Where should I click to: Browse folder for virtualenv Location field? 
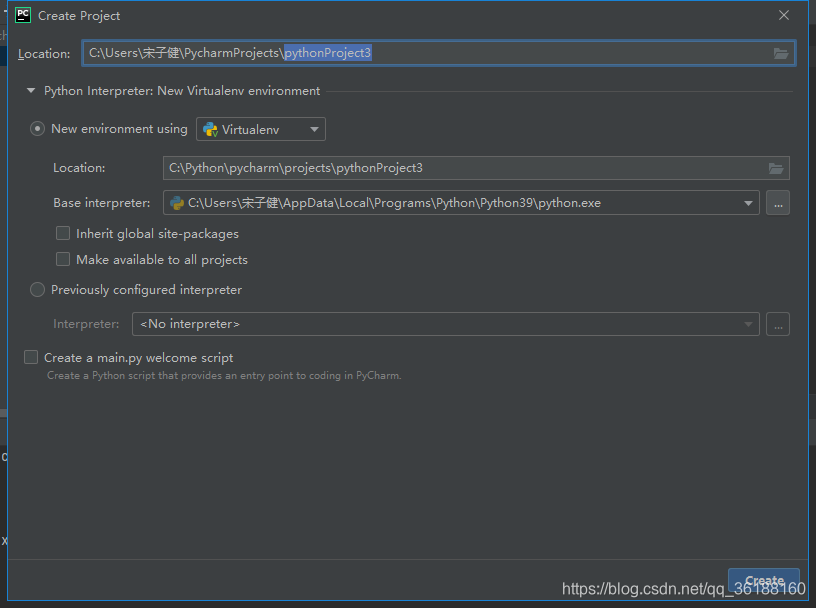(776, 168)
